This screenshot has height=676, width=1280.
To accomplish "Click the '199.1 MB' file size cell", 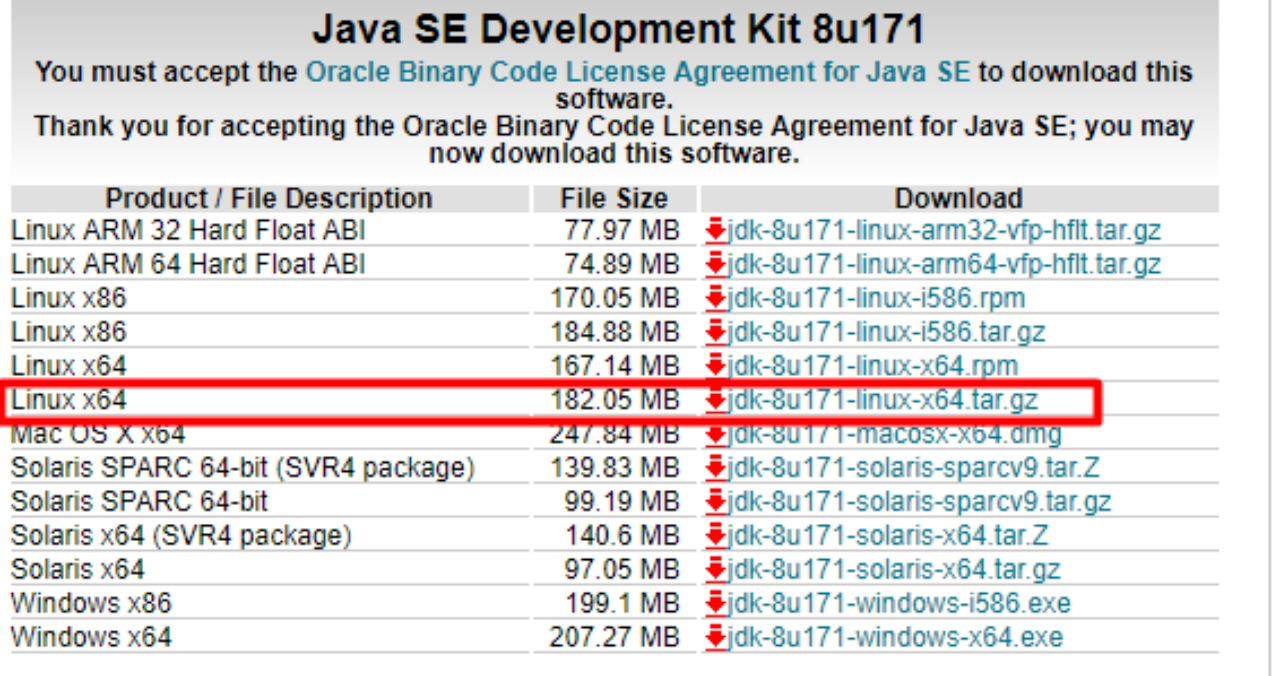I will [622, 604].
